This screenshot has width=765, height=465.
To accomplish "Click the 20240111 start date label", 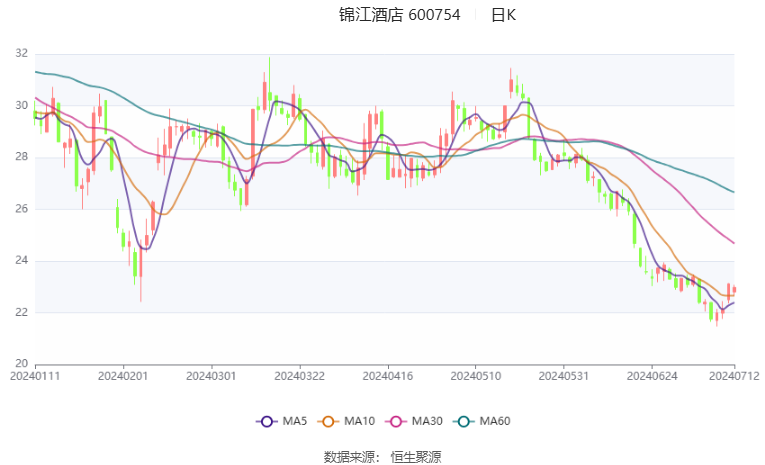I will pyautogui.click(x=35, y=376).
